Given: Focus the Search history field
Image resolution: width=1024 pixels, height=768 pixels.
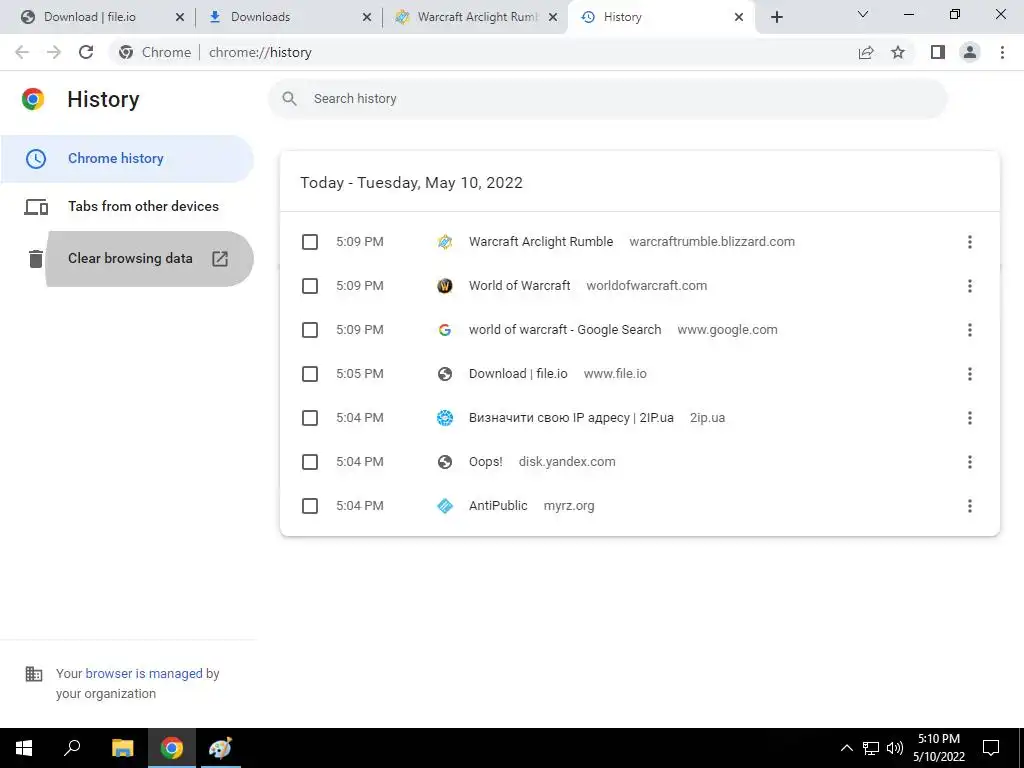Looking at the screenshot, I should [x=607, y=99].
